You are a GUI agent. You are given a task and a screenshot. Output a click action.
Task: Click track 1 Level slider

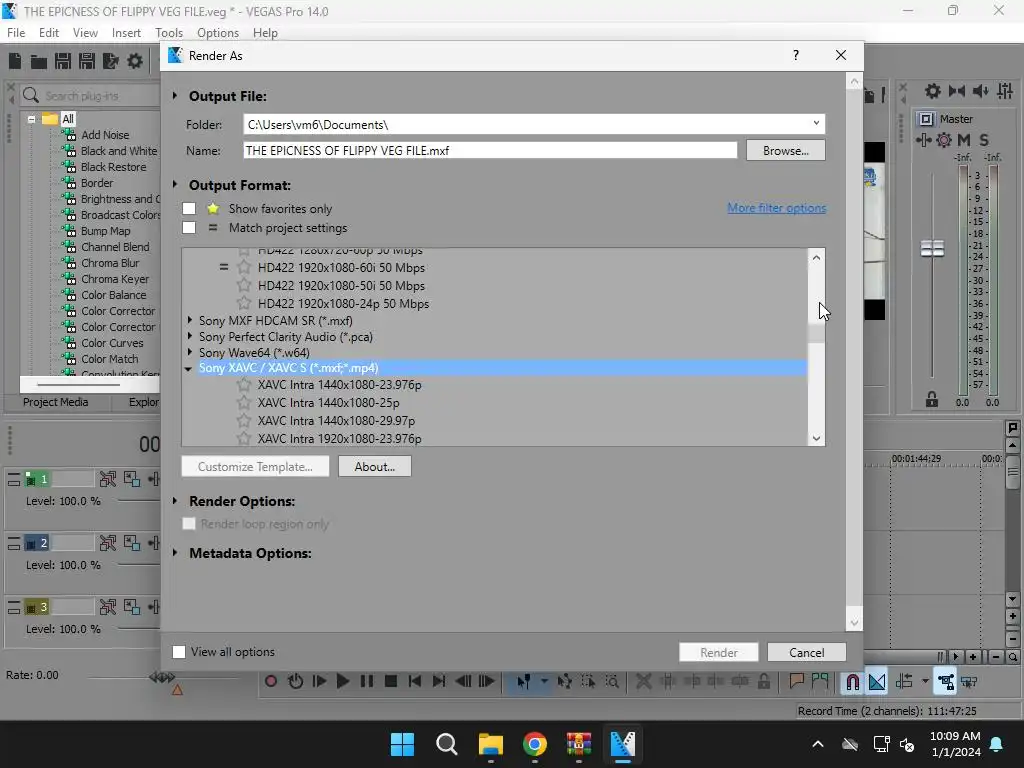[137, 501]
